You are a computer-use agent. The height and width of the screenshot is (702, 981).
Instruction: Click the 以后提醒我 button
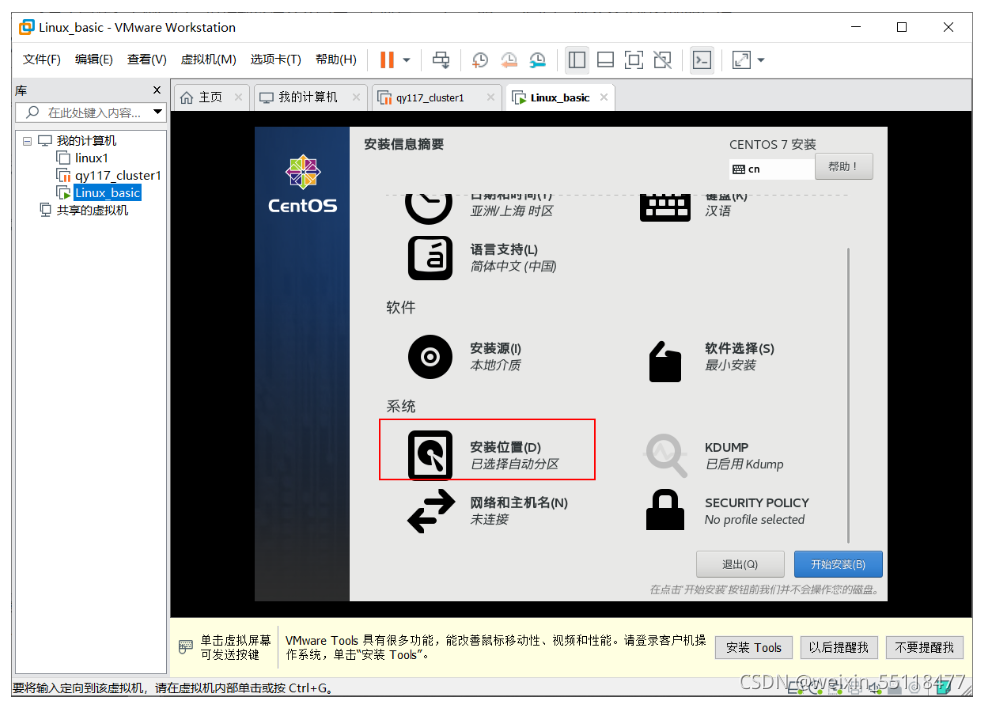pyautogui.click(x=838, y=648)
